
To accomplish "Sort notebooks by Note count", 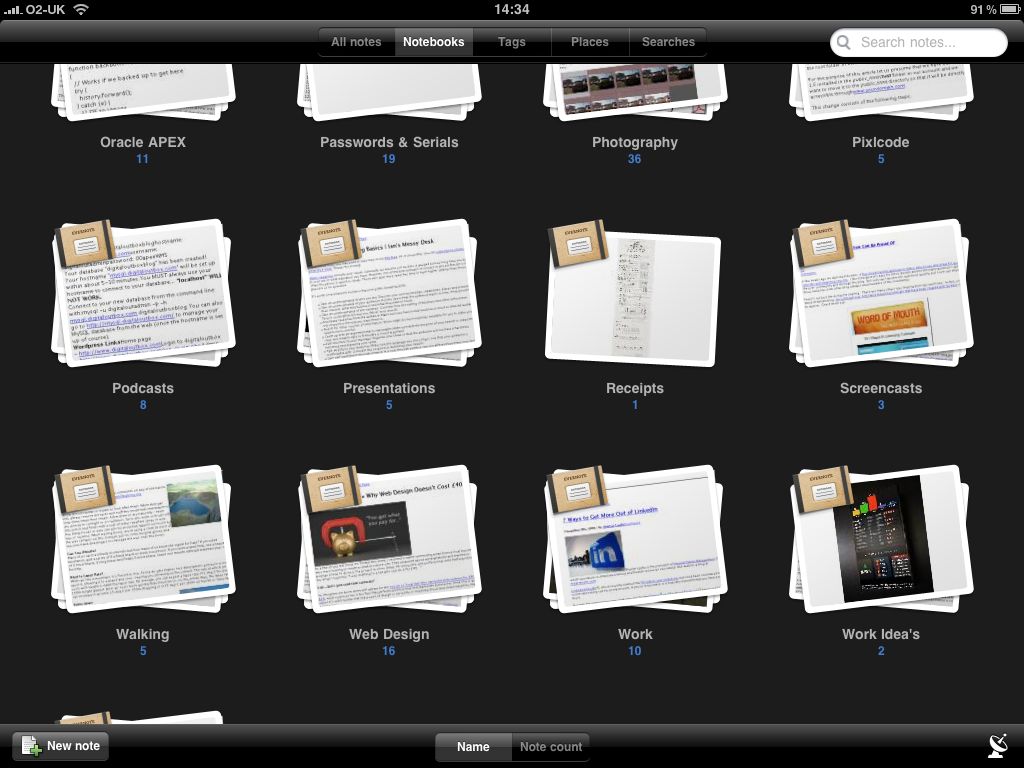I will tap(550, 747).
